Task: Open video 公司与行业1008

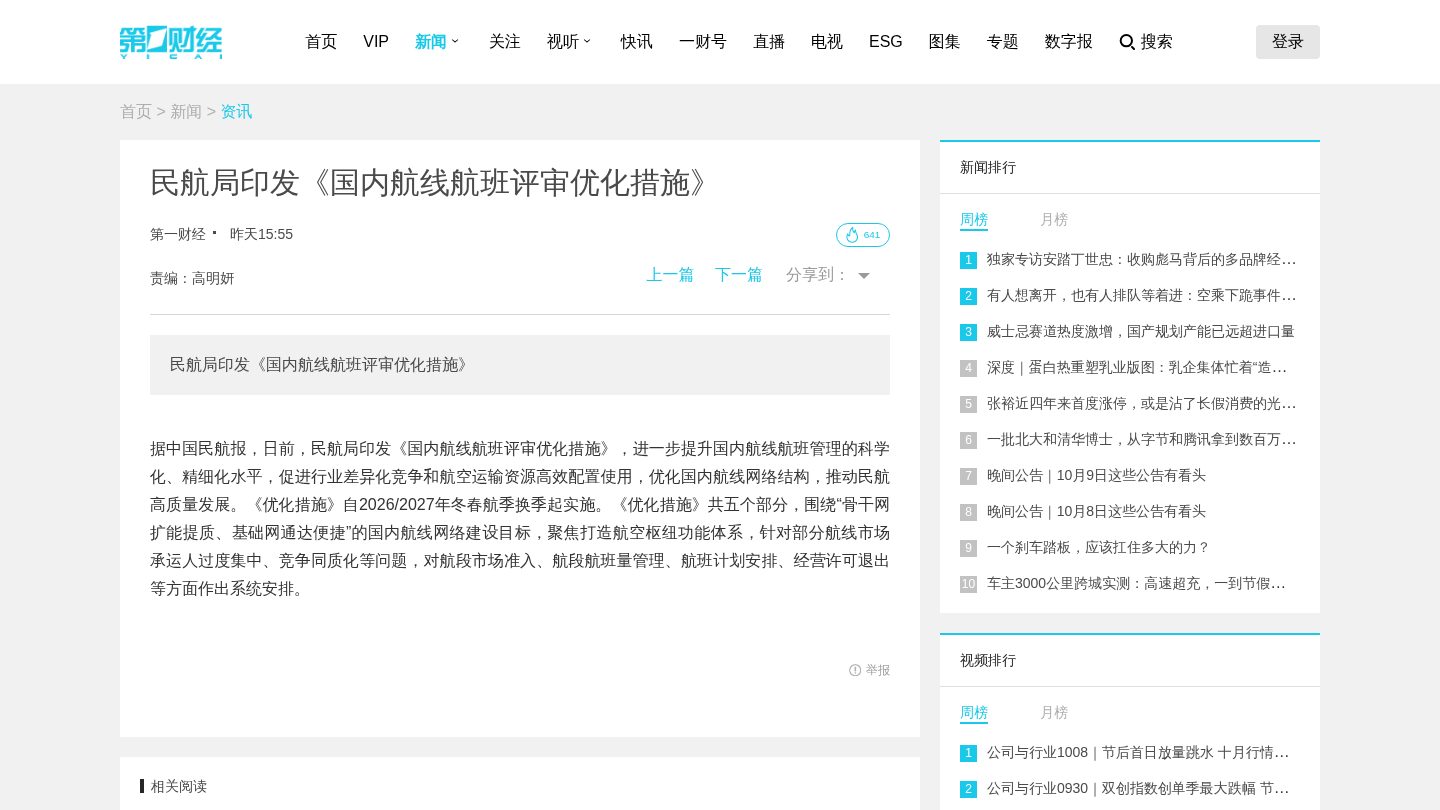Action: (1138, 753)
